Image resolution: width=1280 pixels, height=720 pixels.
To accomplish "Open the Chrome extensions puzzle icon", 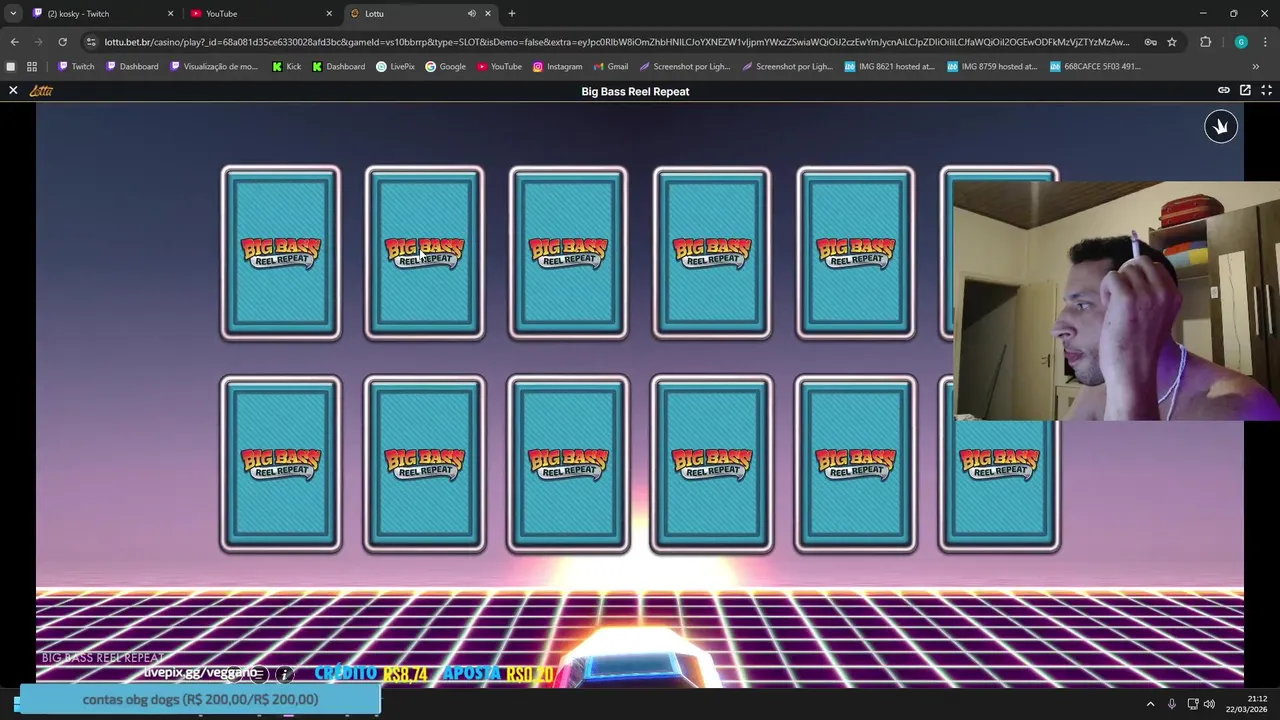I will [x=1205, y=42].
